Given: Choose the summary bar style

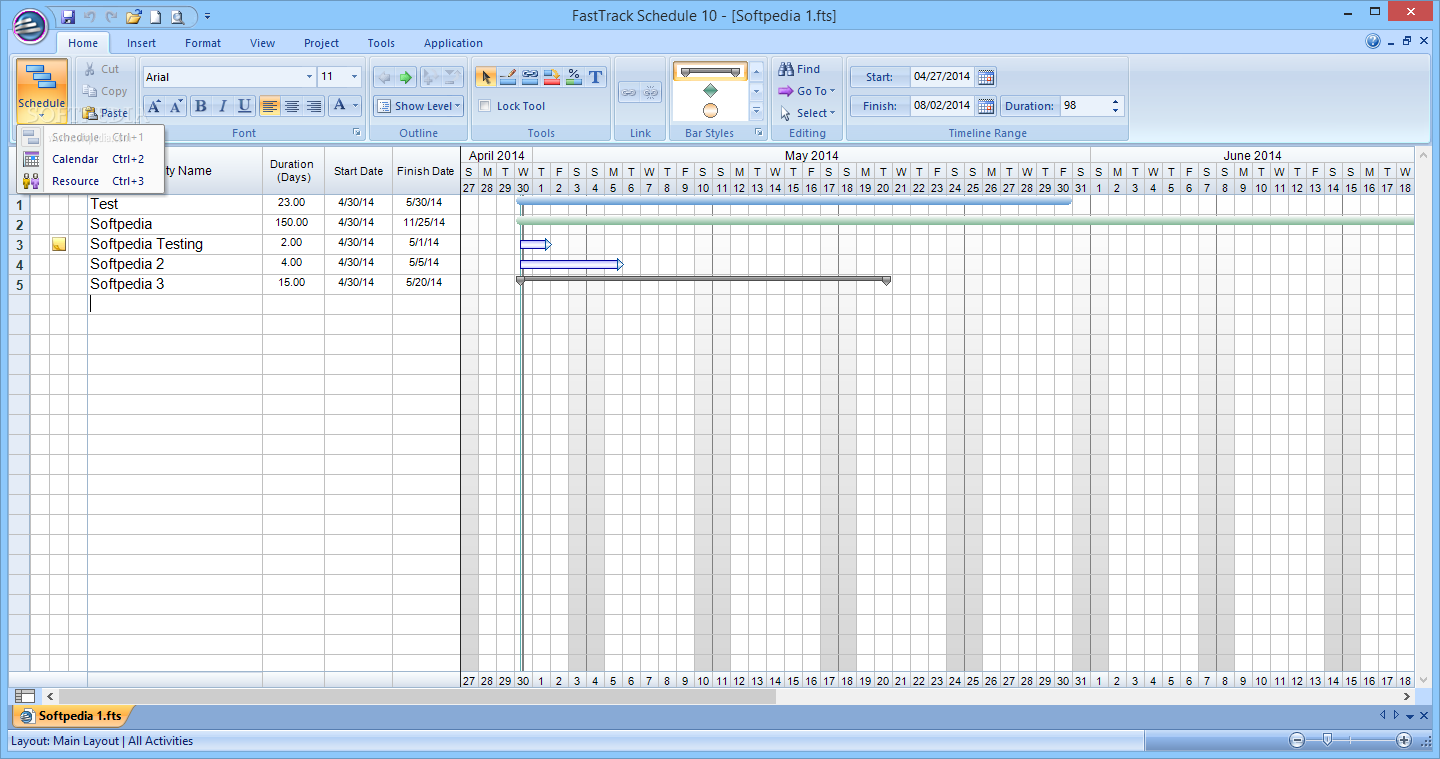Looking at the screenshot, I should [x=710, y=72].
